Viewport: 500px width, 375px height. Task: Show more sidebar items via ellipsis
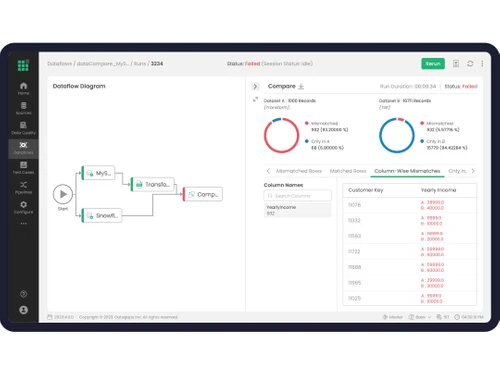23,223
